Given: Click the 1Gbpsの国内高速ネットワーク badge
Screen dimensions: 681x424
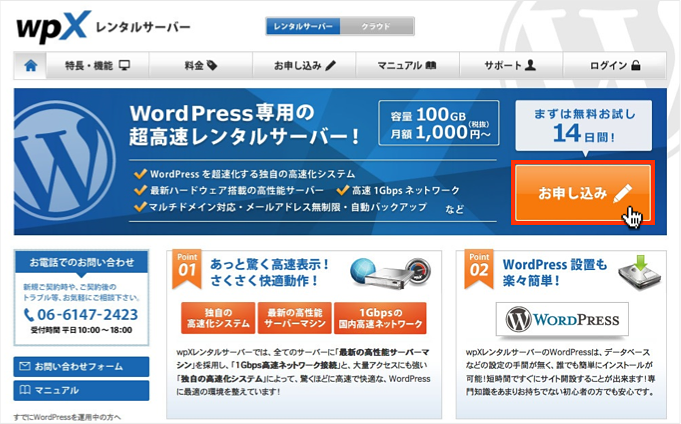Looking at the screenshot, I should pyautogui.click(x=380, y=318).
